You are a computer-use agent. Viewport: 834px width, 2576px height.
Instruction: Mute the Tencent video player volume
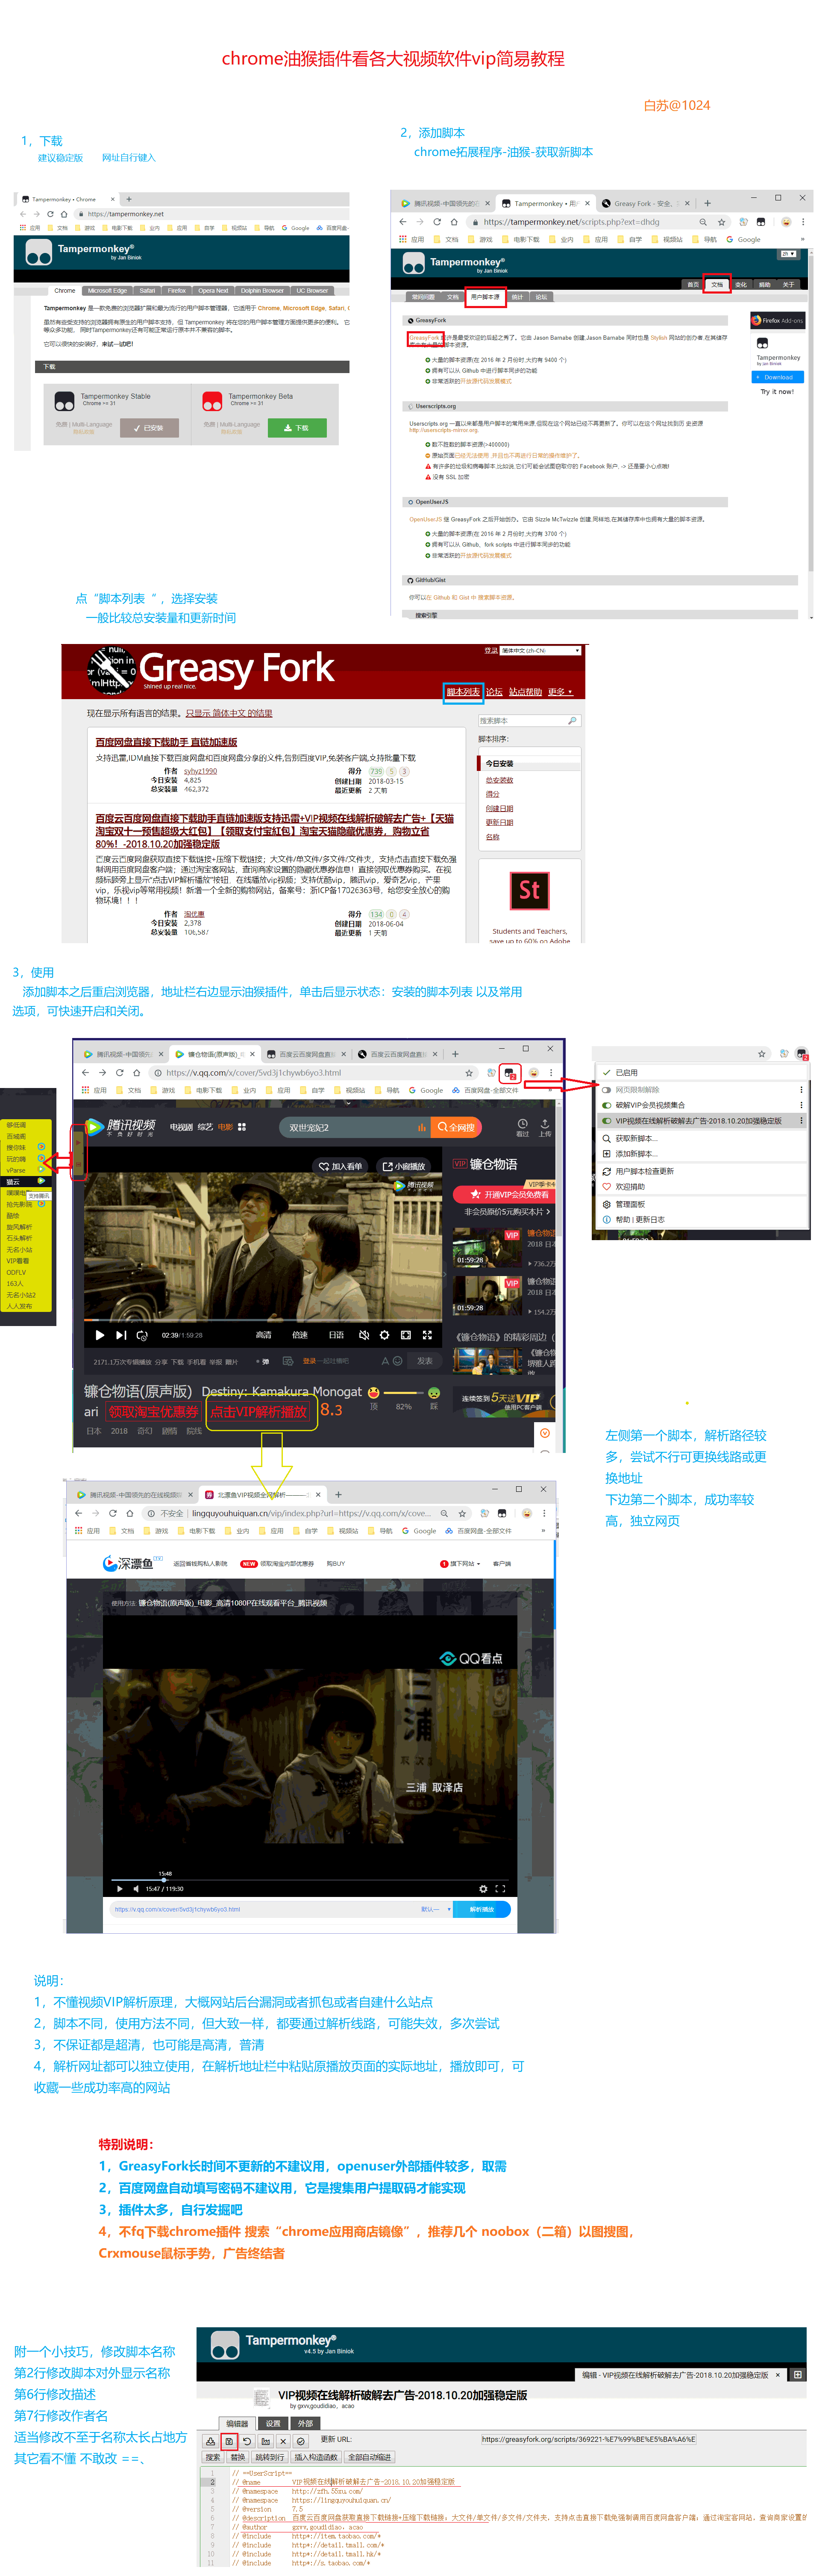364,1335
